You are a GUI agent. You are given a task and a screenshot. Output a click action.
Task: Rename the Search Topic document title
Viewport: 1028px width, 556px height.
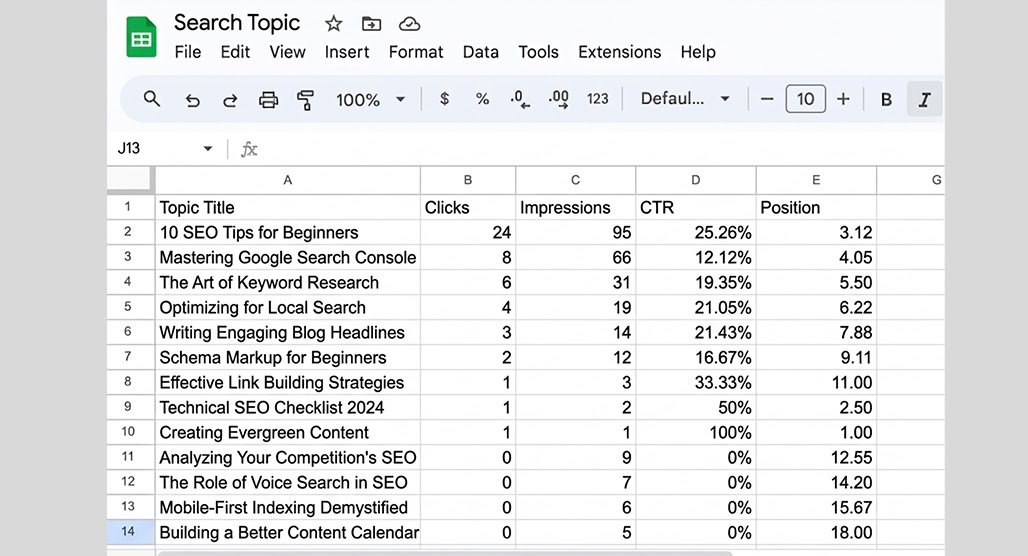[237, 22]
